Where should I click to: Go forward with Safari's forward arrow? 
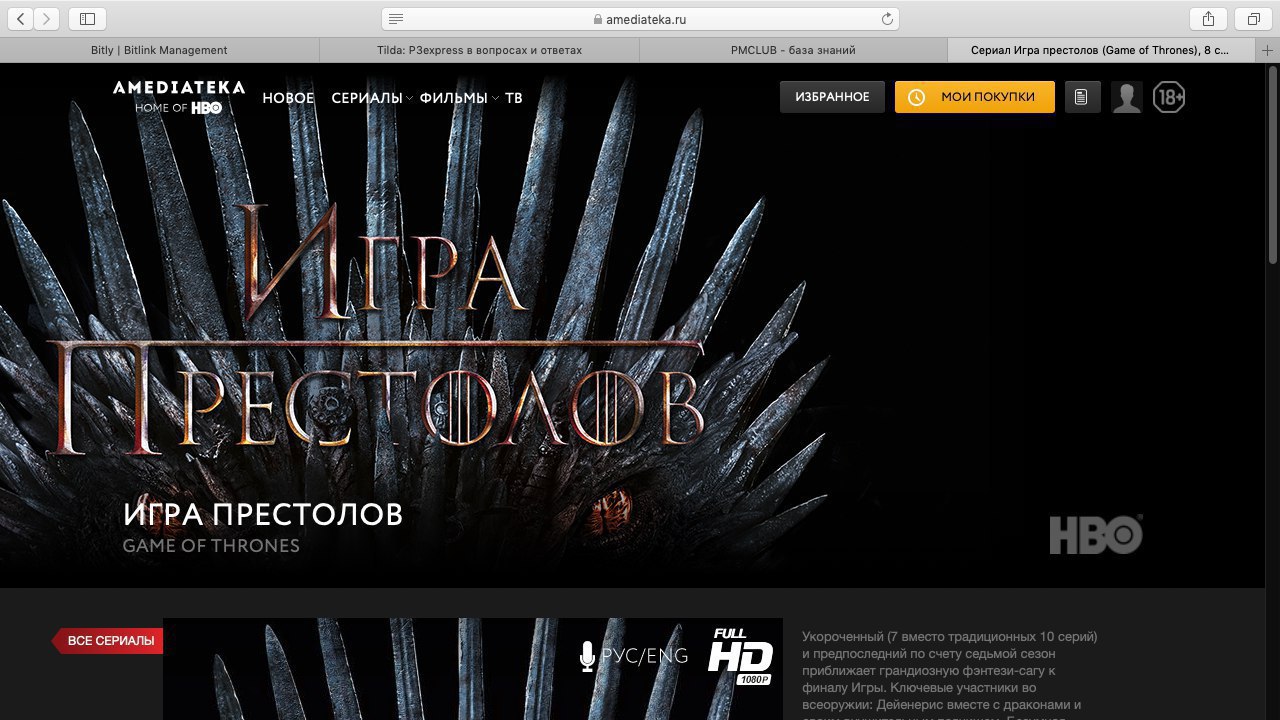(x=47, y=19)
